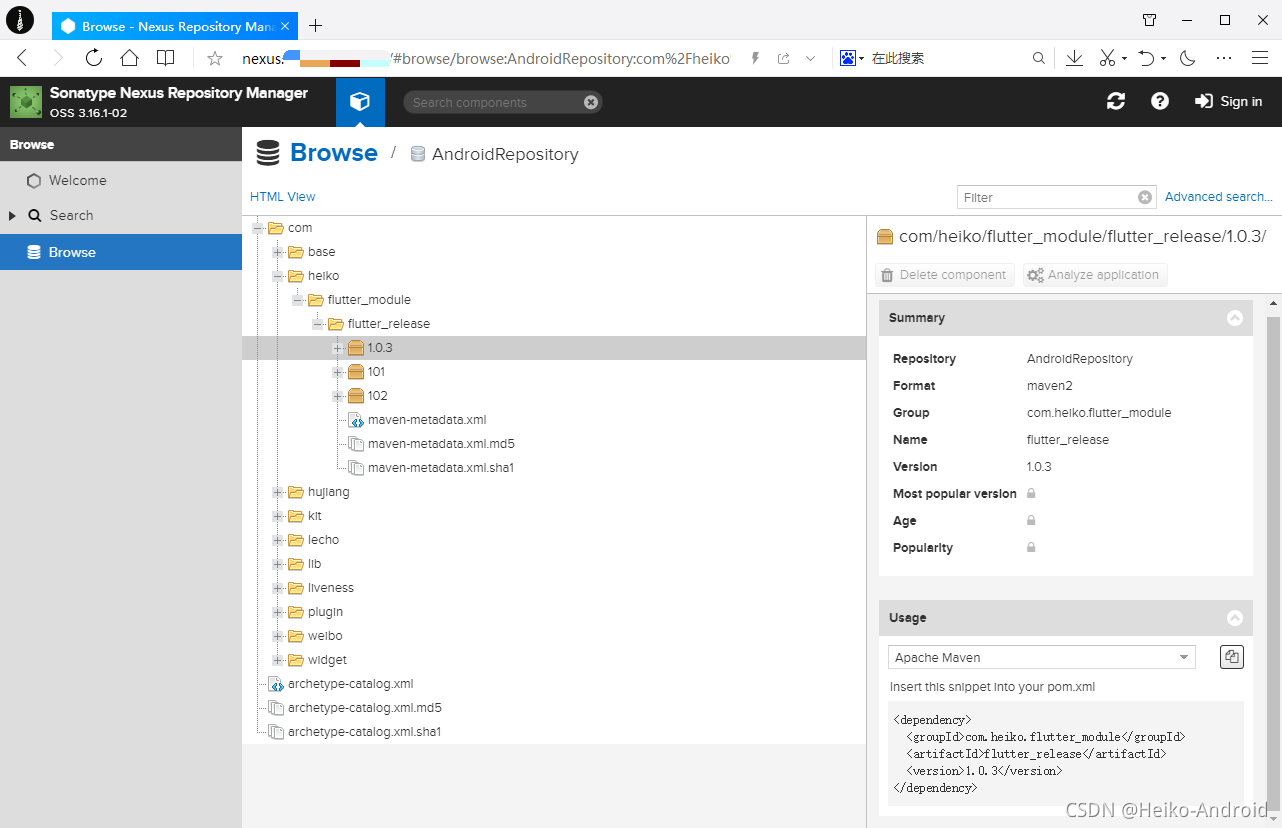
Task: Open browser home page
Action: [x=129, y=58]
